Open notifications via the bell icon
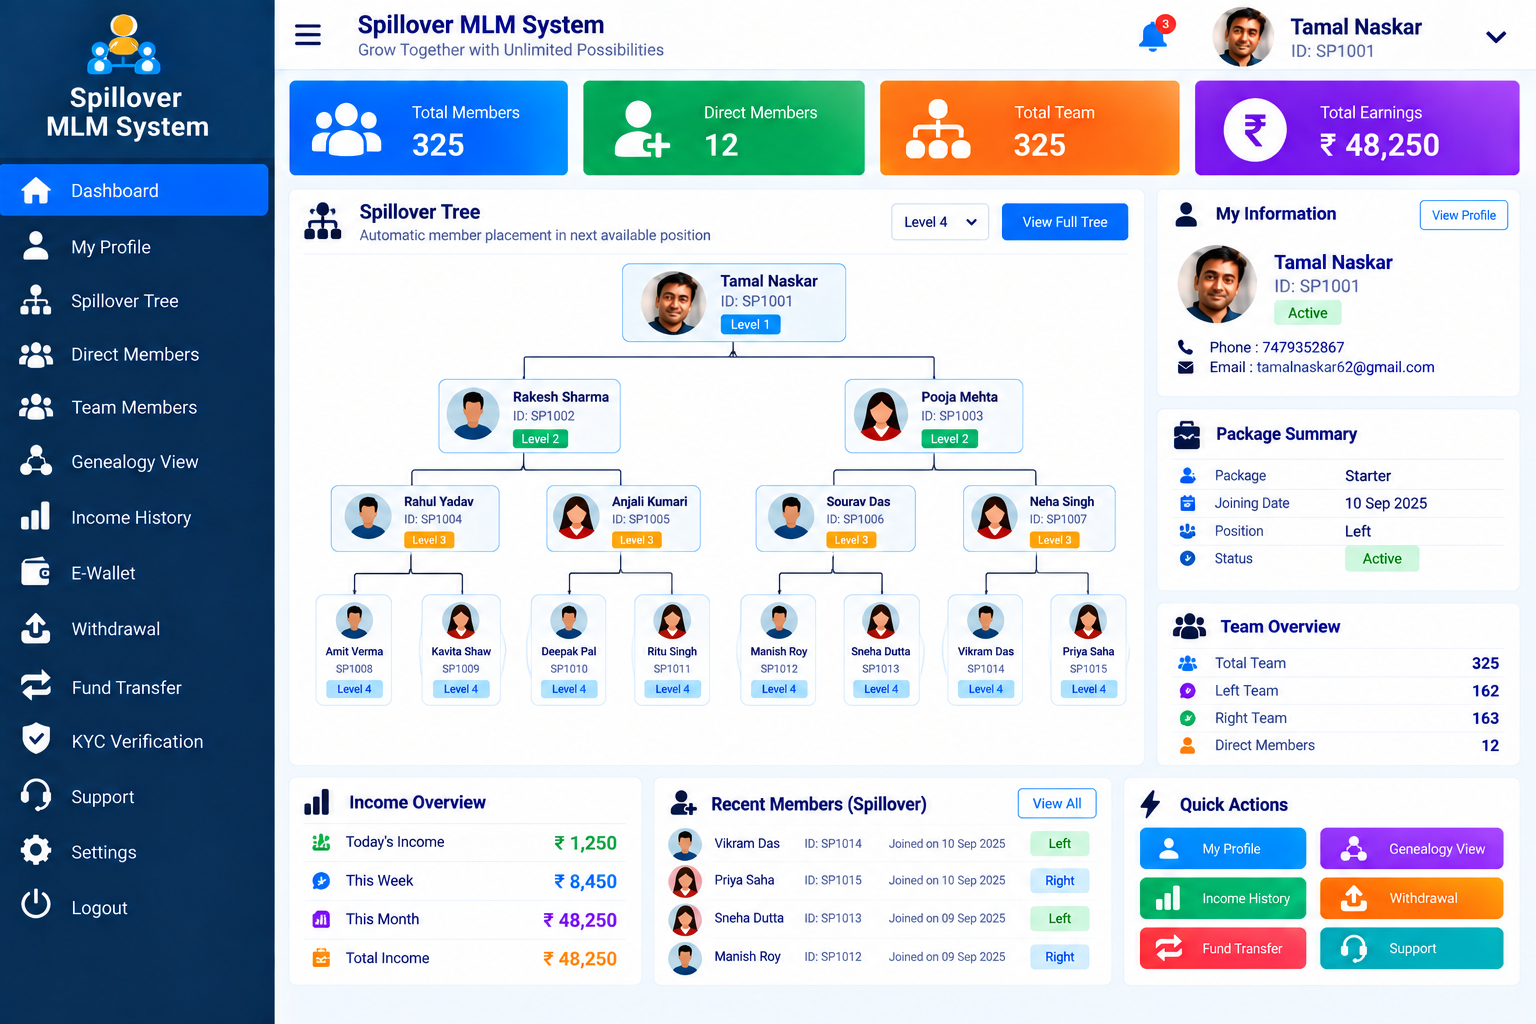The width and height of the screenshot is (1536, 1024). point(1153,37)
